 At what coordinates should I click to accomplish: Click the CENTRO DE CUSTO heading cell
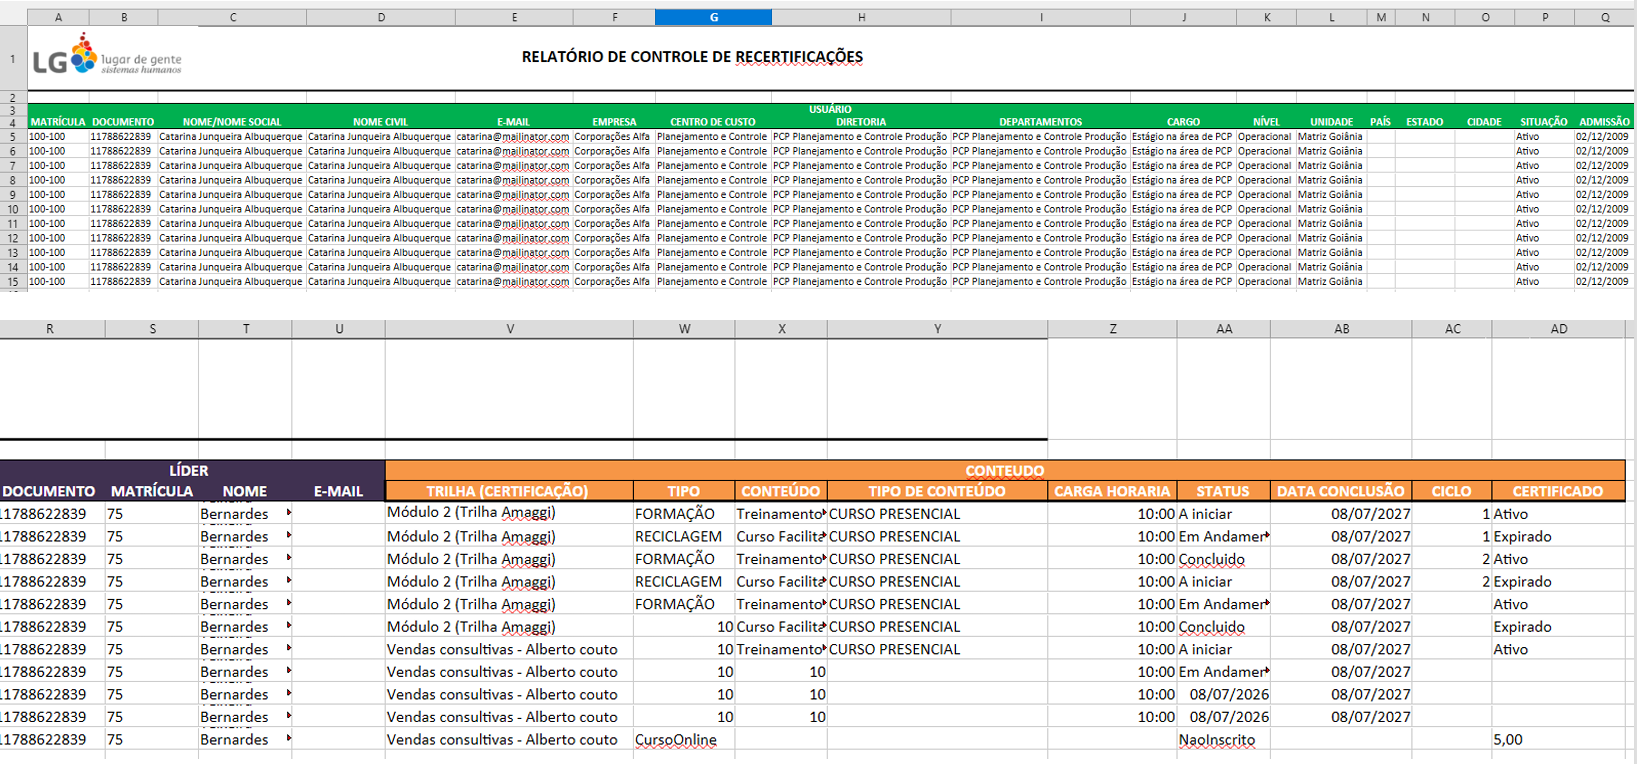713,122
